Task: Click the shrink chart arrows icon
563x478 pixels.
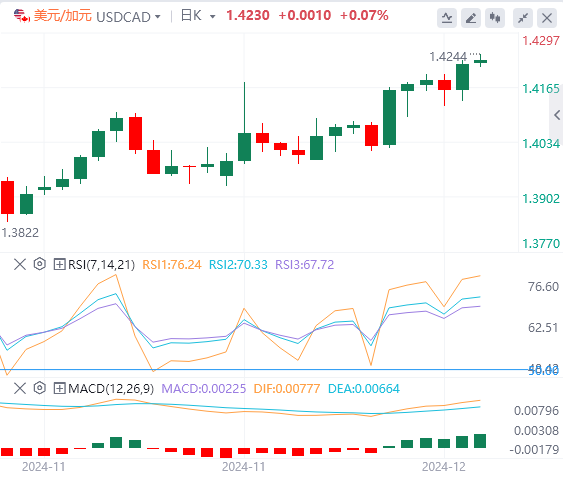Action: point(523,18)
